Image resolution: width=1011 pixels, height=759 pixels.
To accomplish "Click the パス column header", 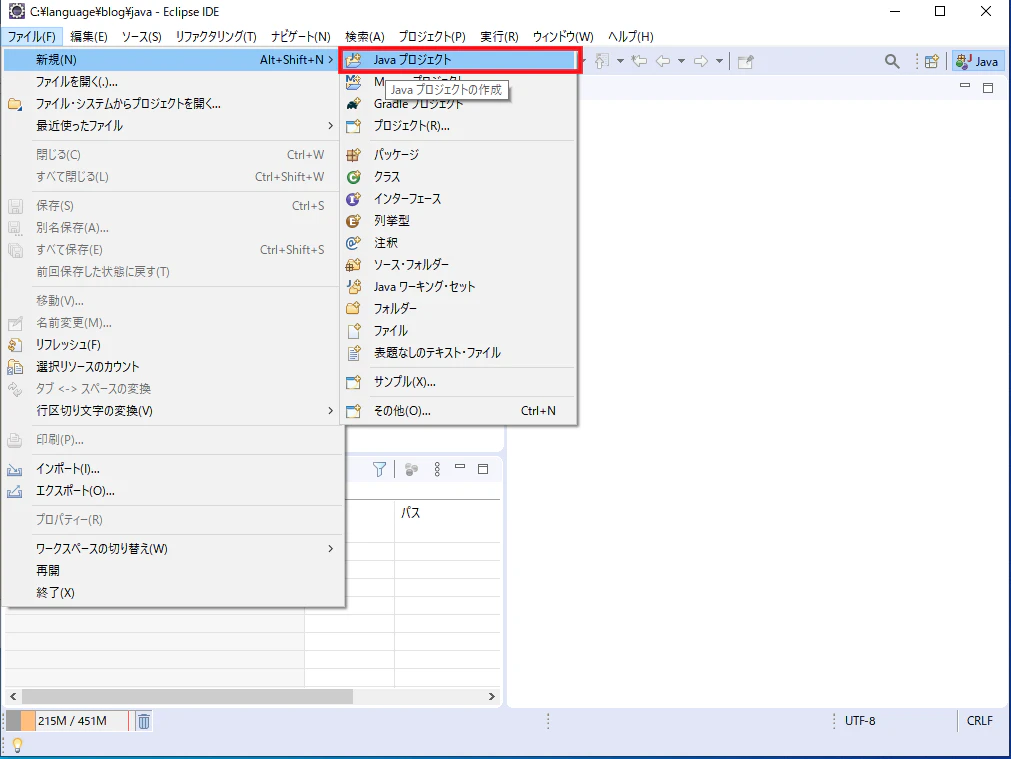I will (447, 513).
